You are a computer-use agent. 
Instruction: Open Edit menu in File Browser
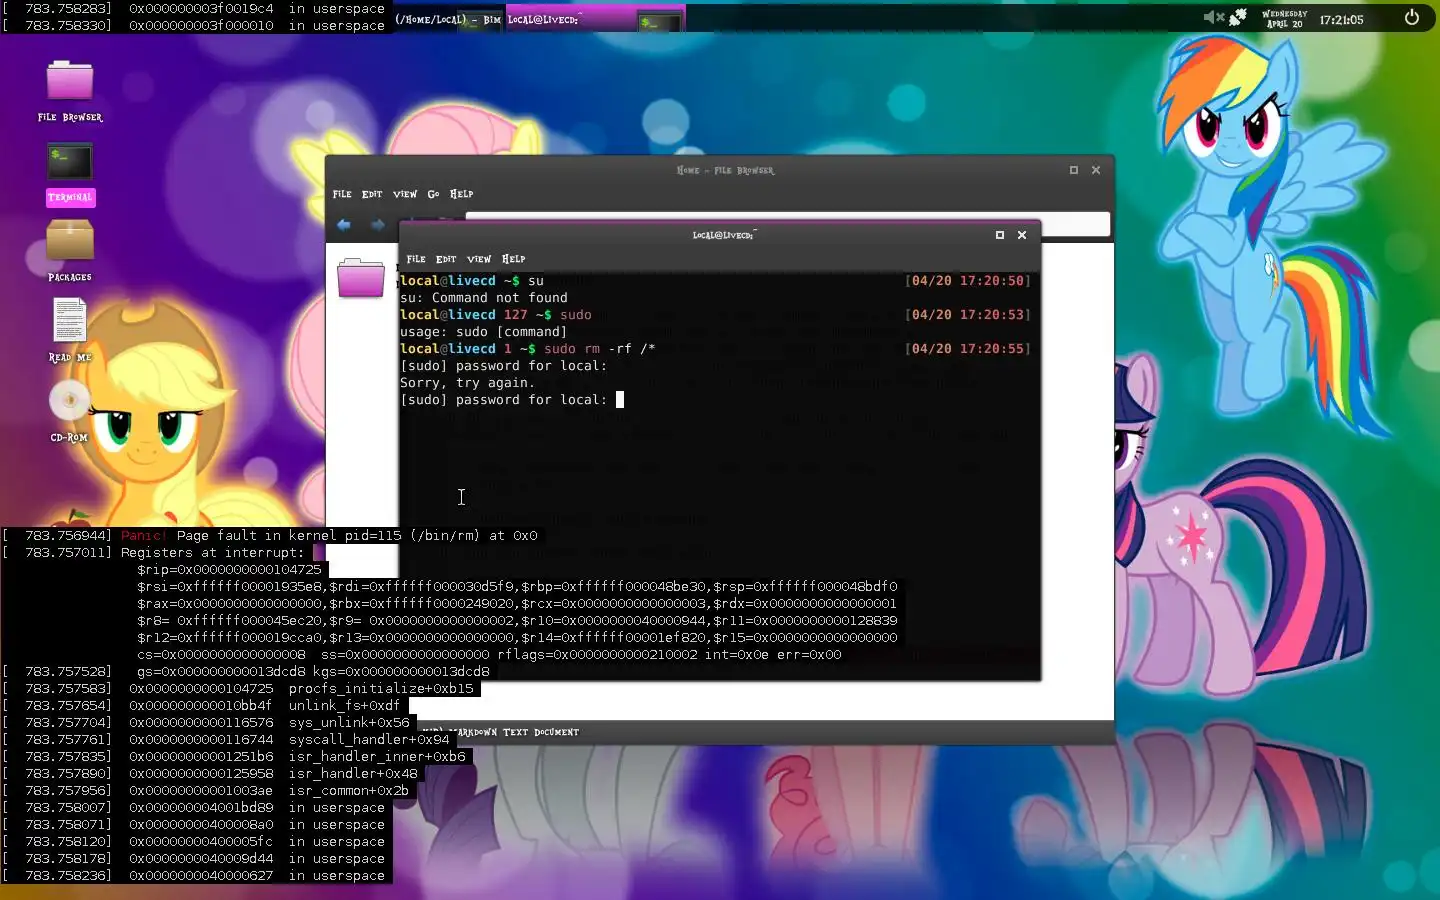(372, 194)
